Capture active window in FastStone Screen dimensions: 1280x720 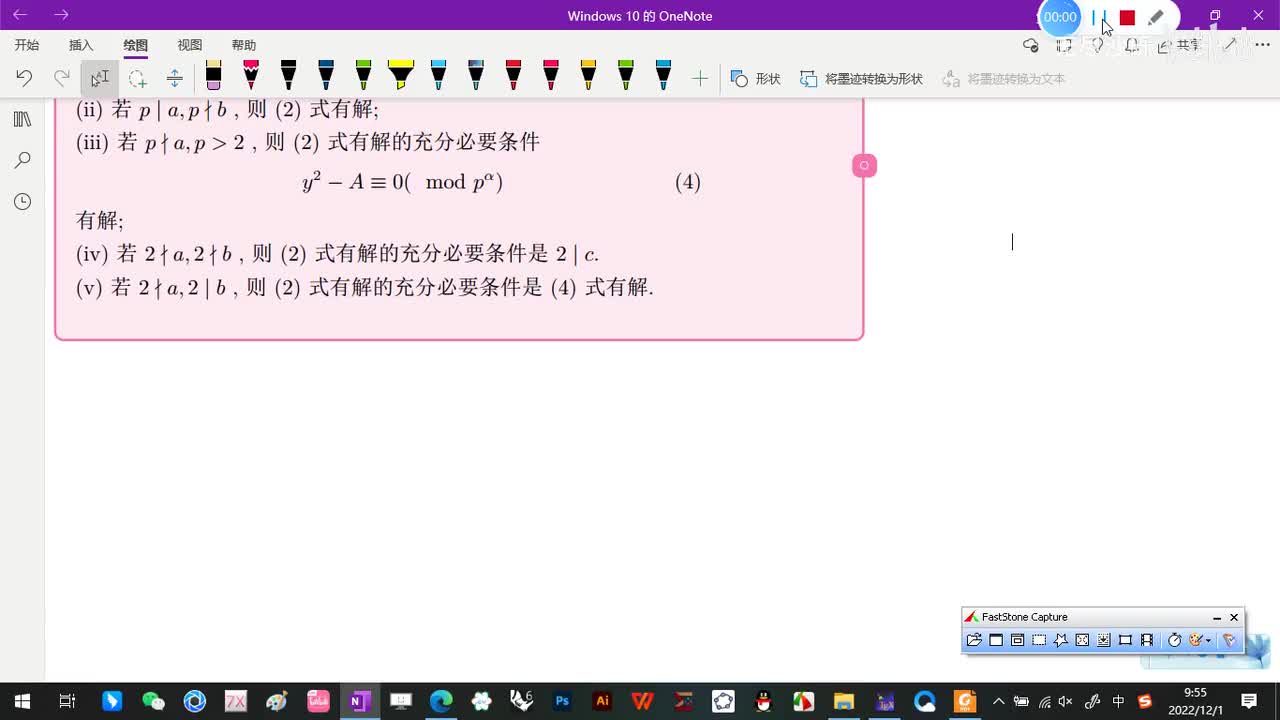tap(996, 640)
